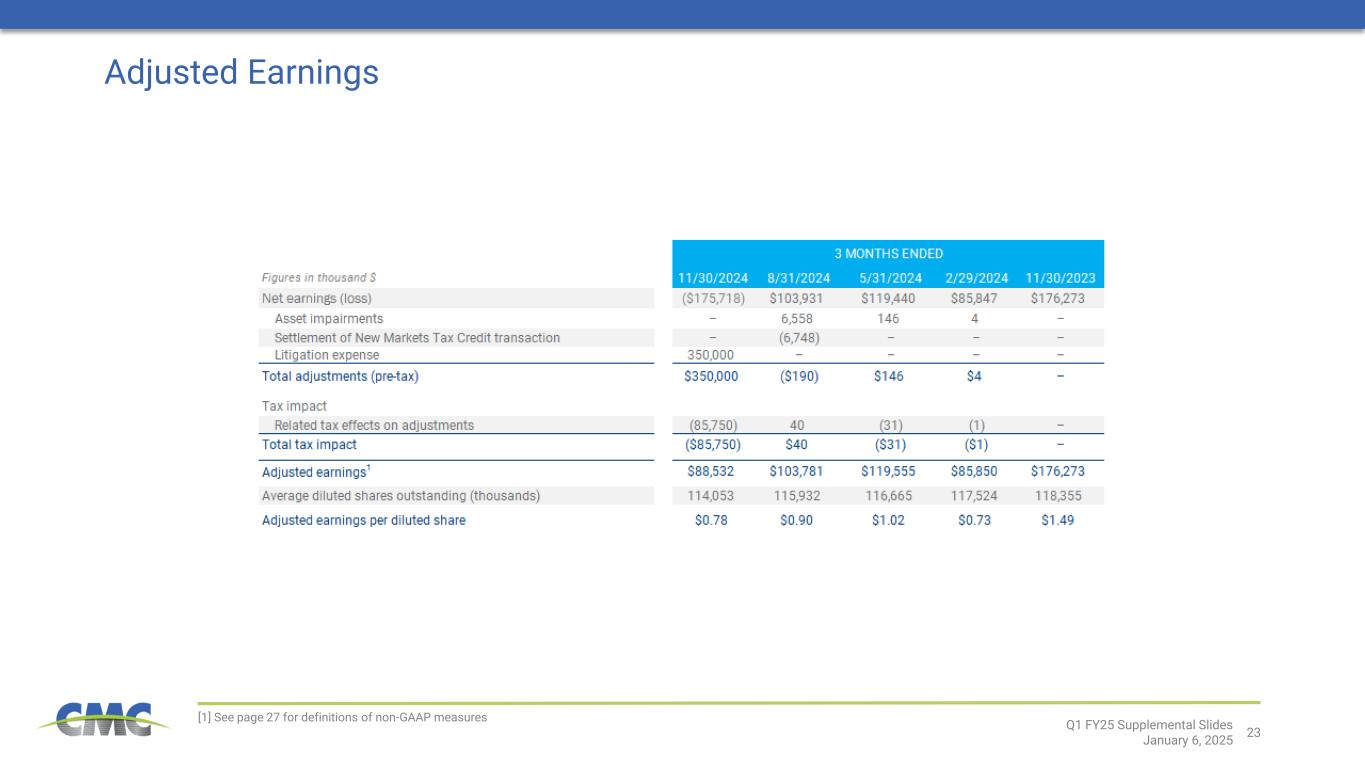This screenshot has height=768, width=1365.
Task: Click the Adjusted earnings value $88,532
Action: click(x=711, y=471)
